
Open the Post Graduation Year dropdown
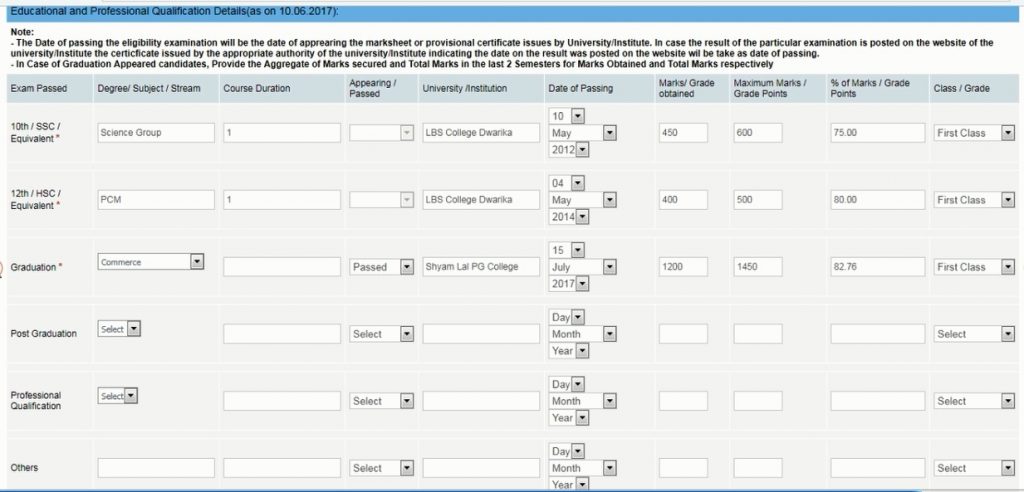[x=569, y=351]
